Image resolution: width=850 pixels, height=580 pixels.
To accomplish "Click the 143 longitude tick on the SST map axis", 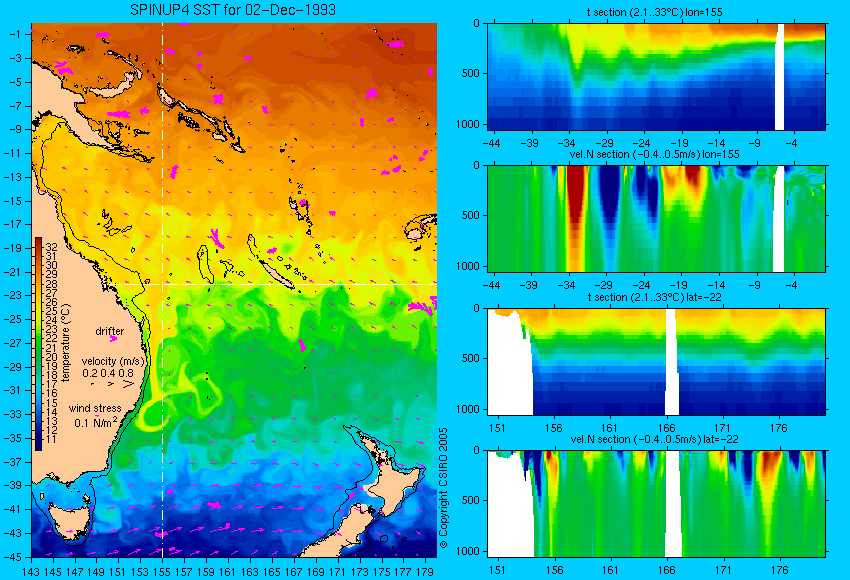I will coord(31,572).
